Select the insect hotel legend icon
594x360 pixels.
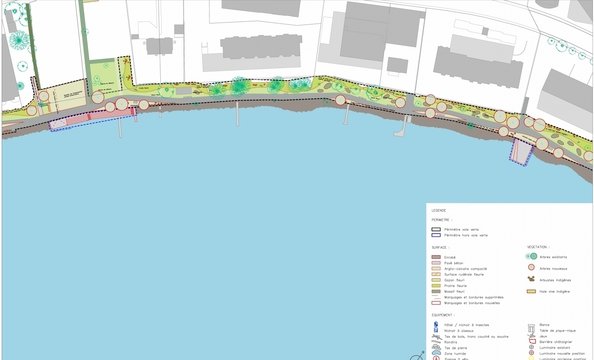(436, 324)
